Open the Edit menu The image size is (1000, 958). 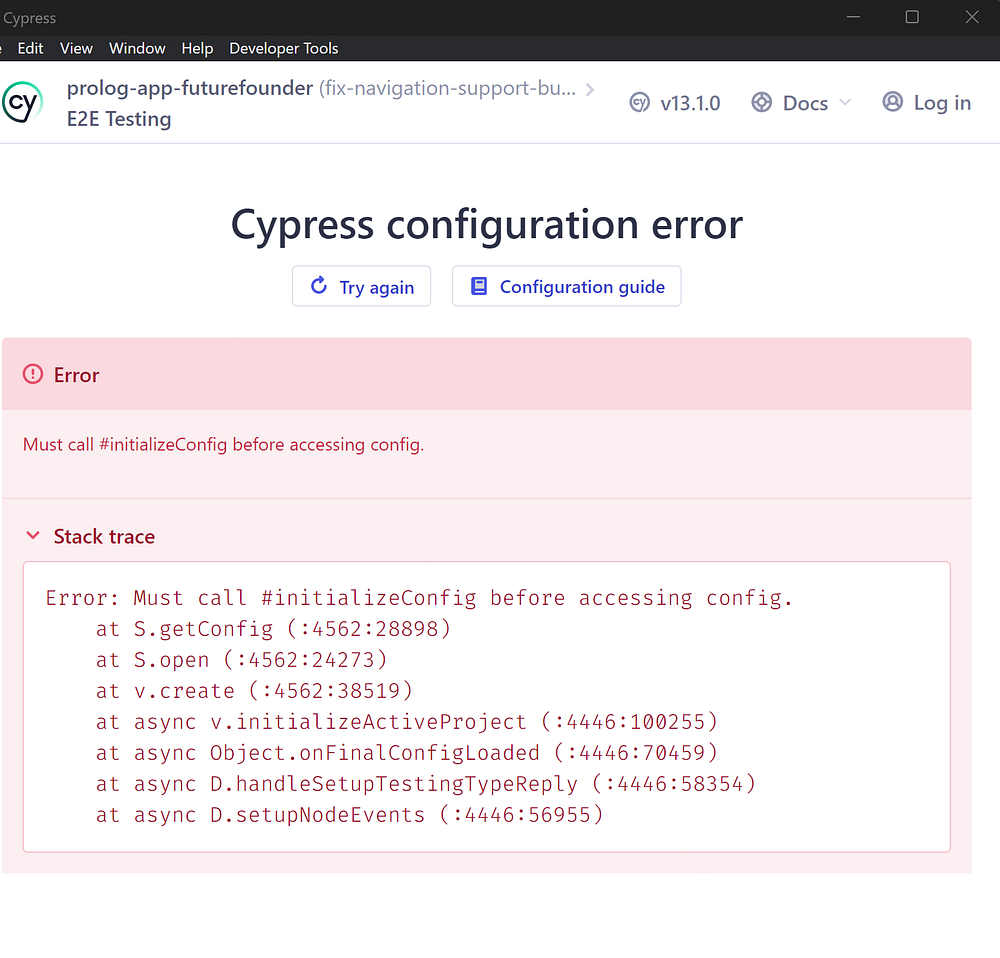30,48
